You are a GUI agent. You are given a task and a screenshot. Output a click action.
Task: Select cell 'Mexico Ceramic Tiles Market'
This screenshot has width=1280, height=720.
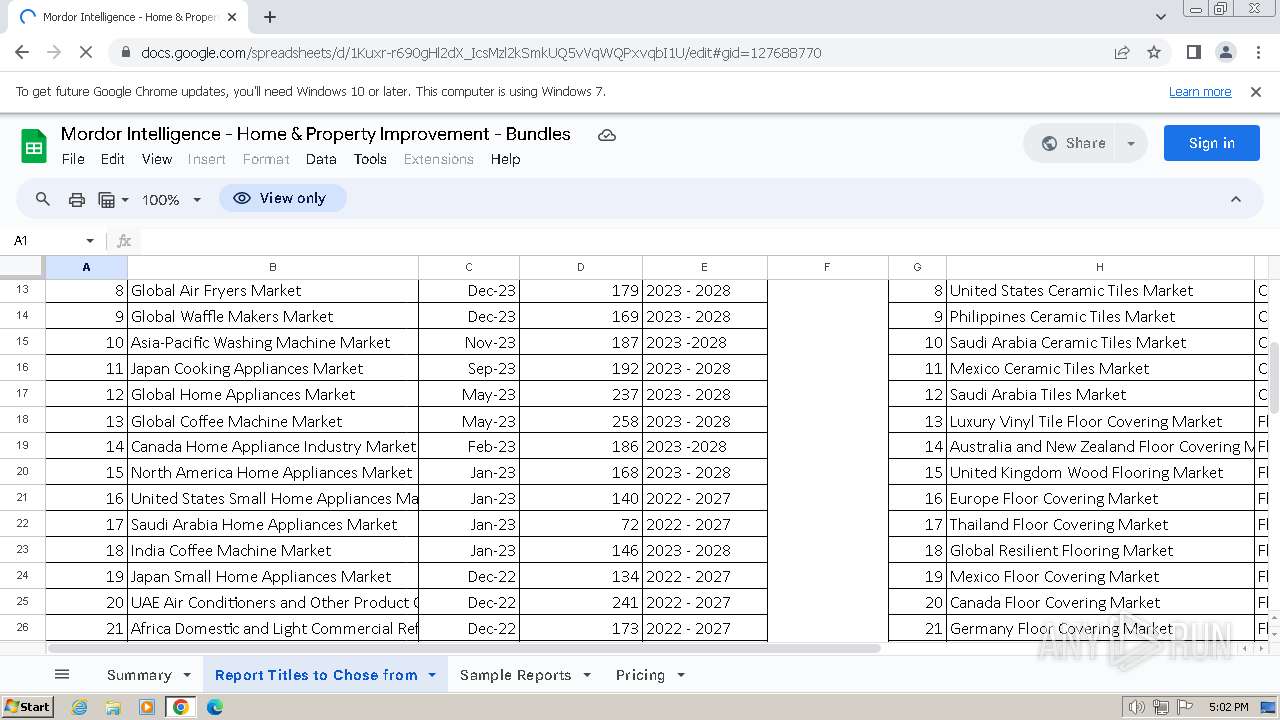(x=1100, y=369)
